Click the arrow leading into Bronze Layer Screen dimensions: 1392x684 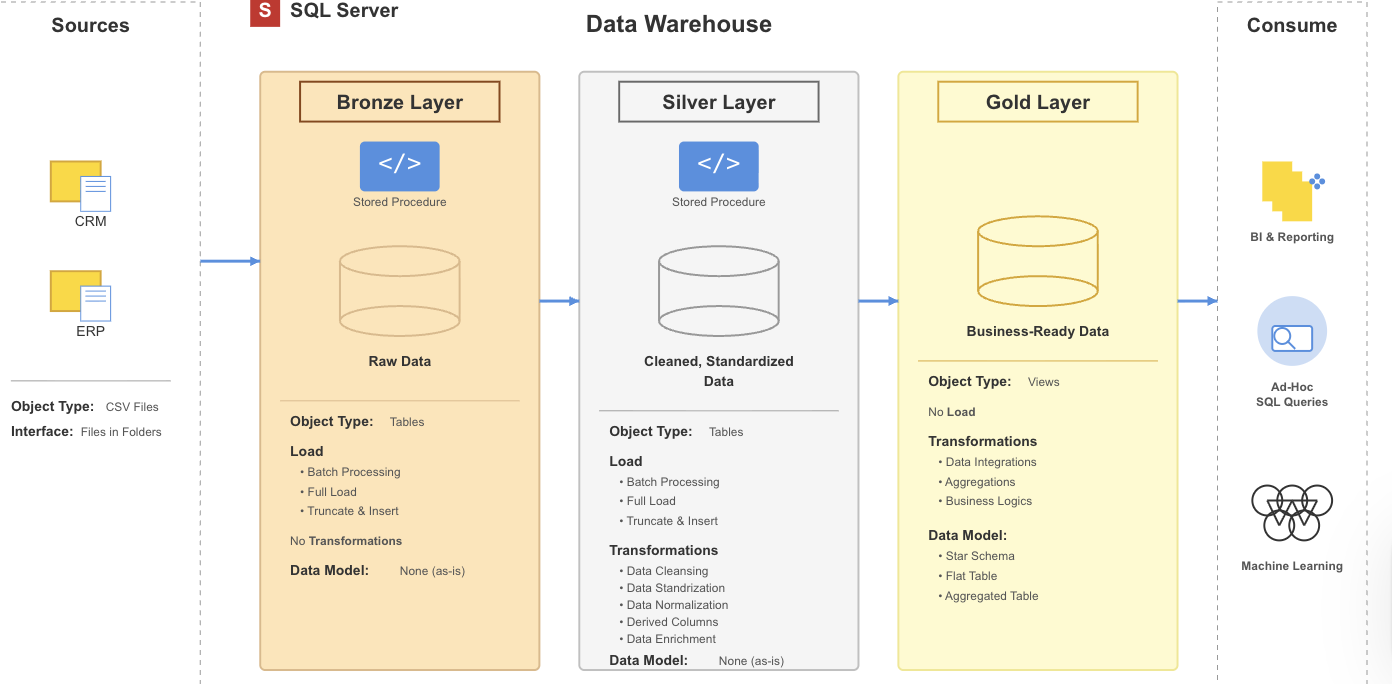click(x=230, y=260)
